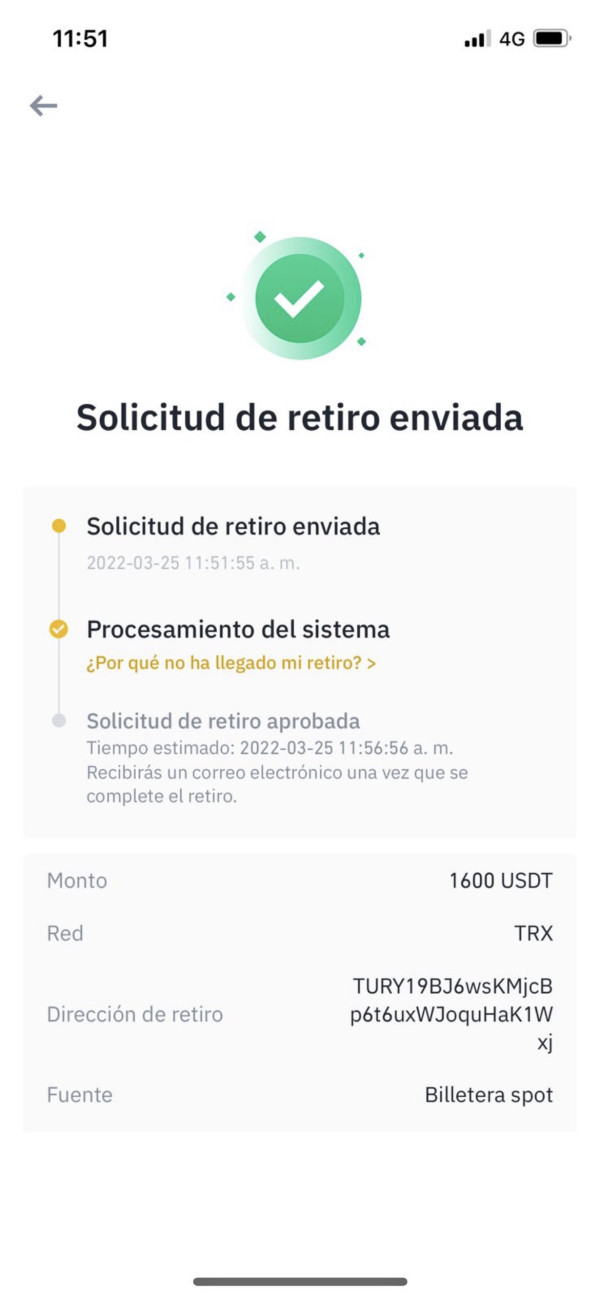This screenshot has width=600, height=1298.
Task: Select the "Solicitud de retiro enviada" page heading
Action: point(300,417)
